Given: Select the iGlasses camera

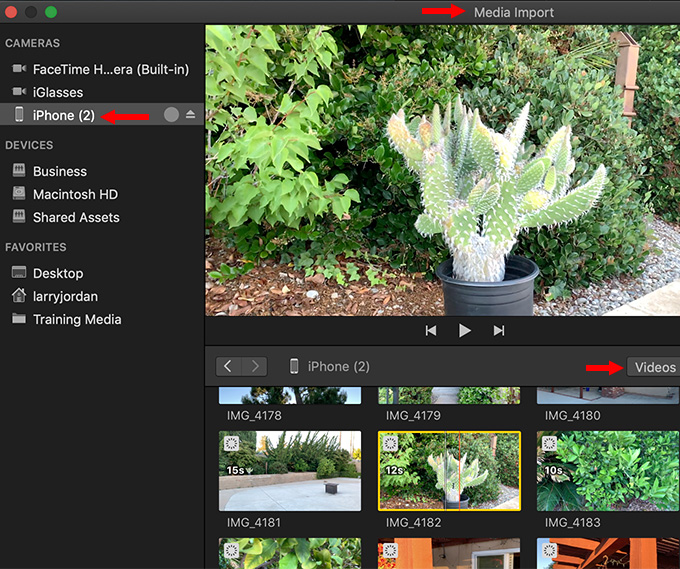Looking at the screenshot, I should tap(102, 92).
